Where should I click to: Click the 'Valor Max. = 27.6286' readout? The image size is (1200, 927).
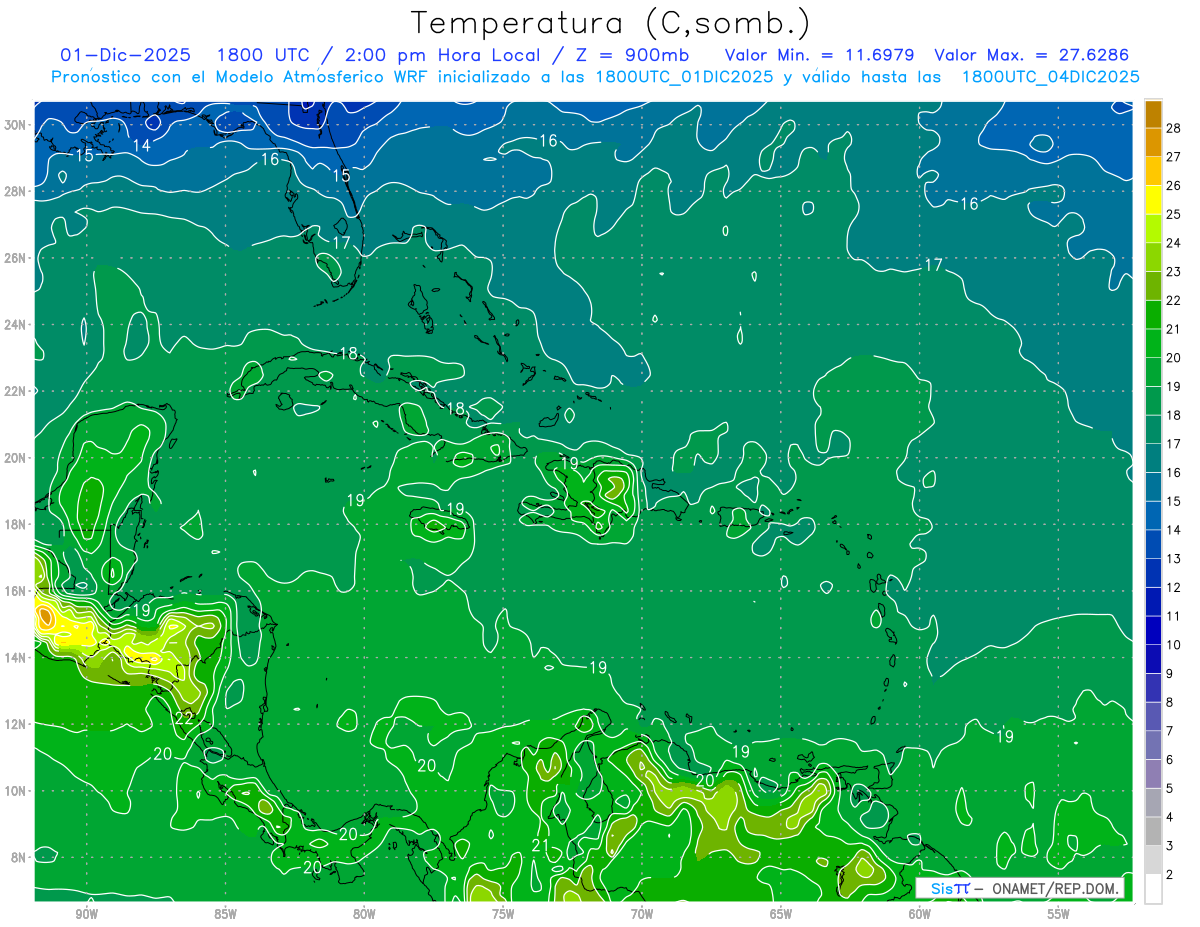(1031, 54)
